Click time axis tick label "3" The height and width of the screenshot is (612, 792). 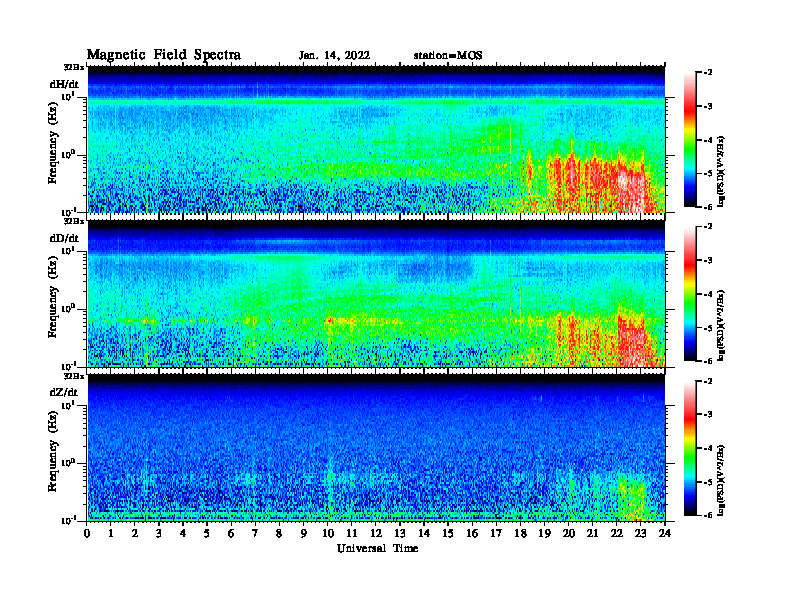tap(159, 533)
